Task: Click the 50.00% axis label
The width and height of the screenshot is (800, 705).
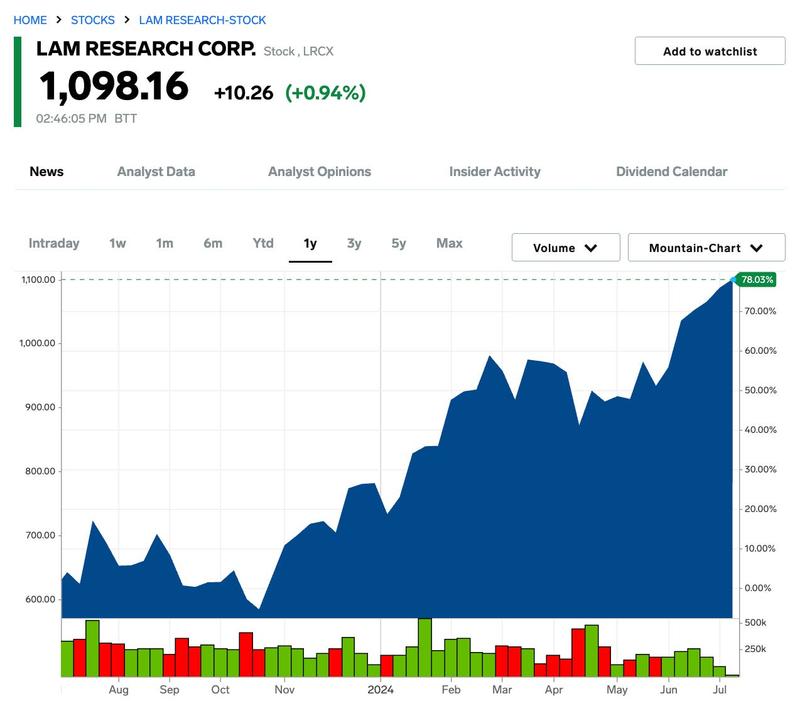Action: coord(760,390)
